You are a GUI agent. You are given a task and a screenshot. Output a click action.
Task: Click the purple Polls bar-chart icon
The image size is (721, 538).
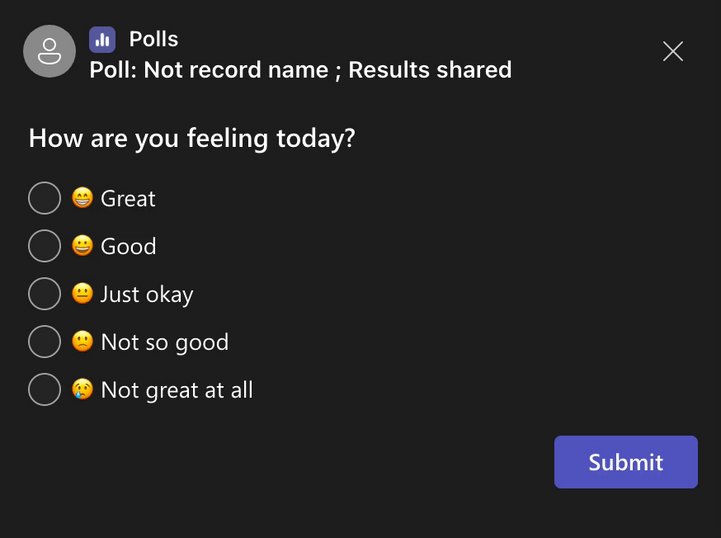[x=102, y=40]
